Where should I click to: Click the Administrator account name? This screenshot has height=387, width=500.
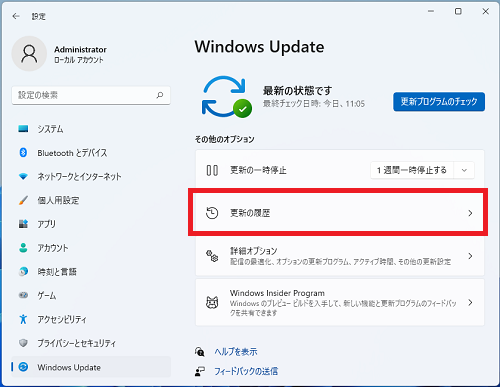[80, 50]
